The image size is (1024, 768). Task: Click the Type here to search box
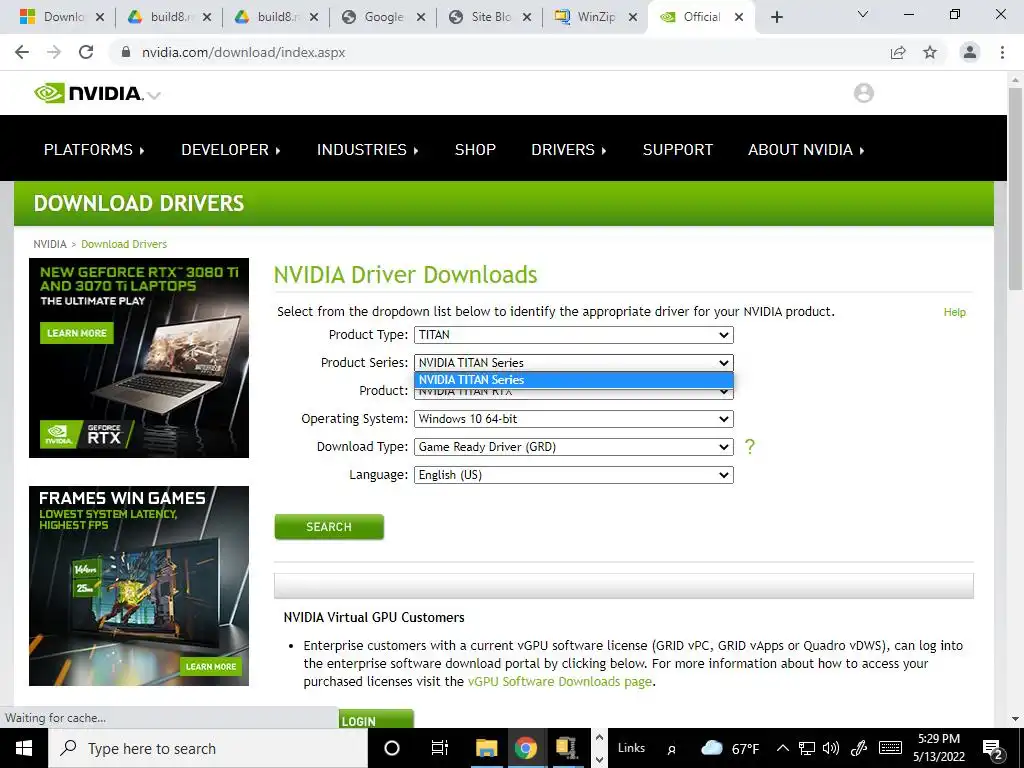(x=208, y=748)
